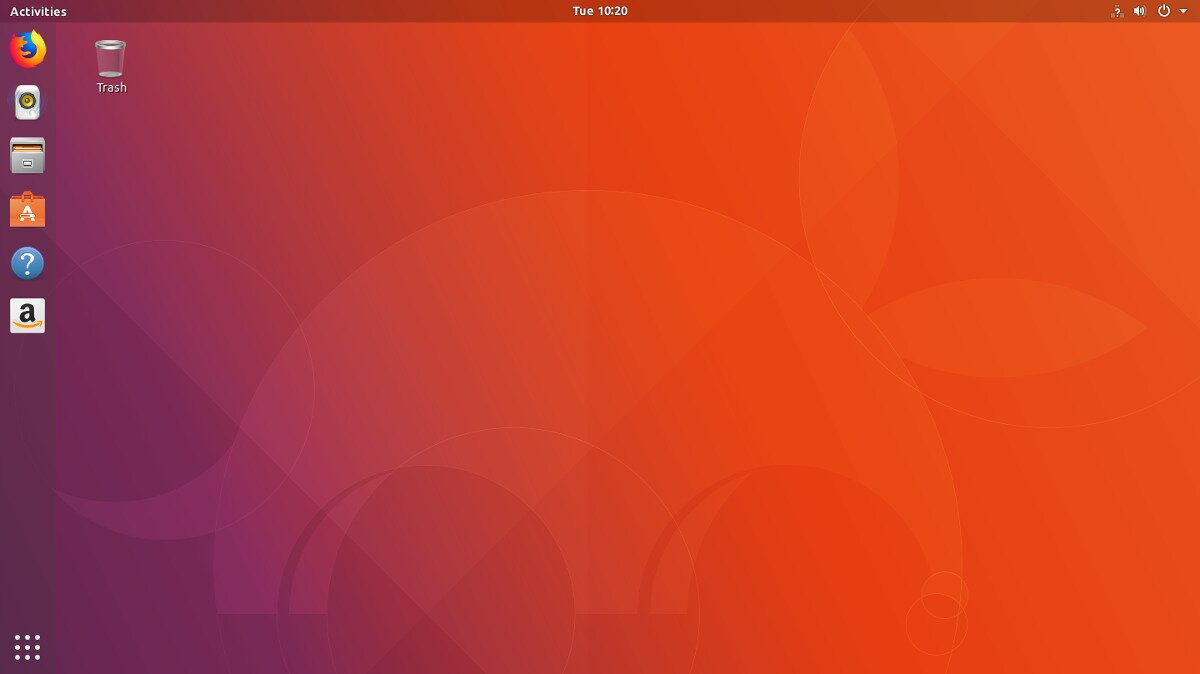Click the volume speaker icon in top bar
This screenshot has width=1200, height=674.
1140,11
